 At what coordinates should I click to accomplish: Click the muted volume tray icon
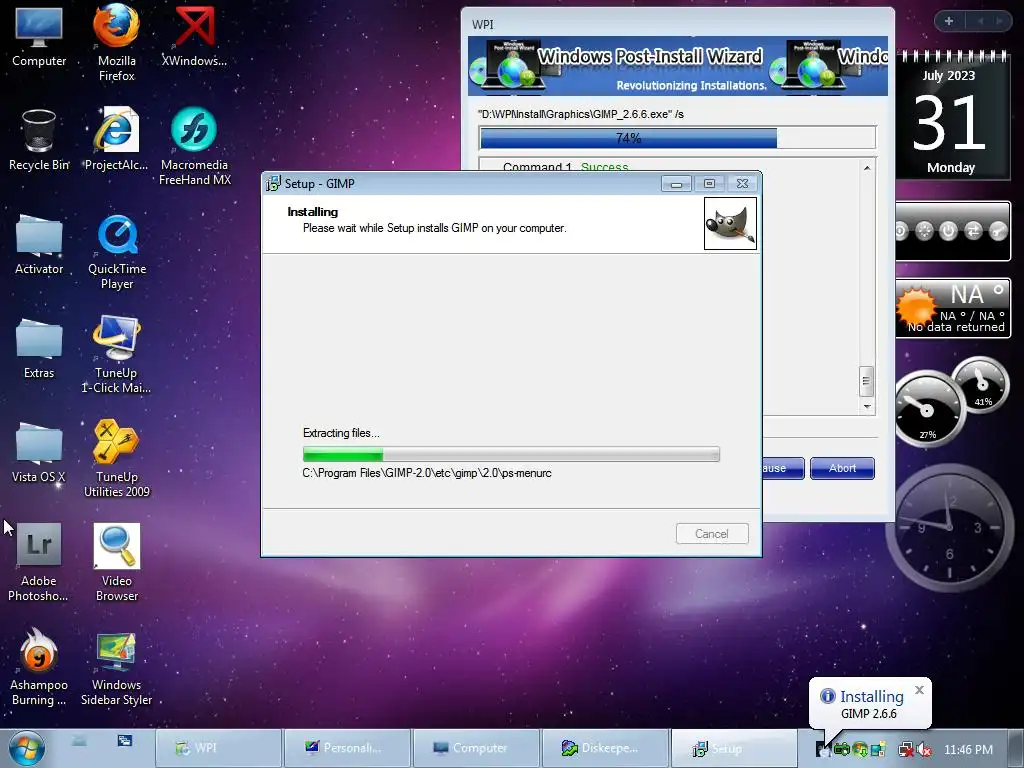point(924,750)
